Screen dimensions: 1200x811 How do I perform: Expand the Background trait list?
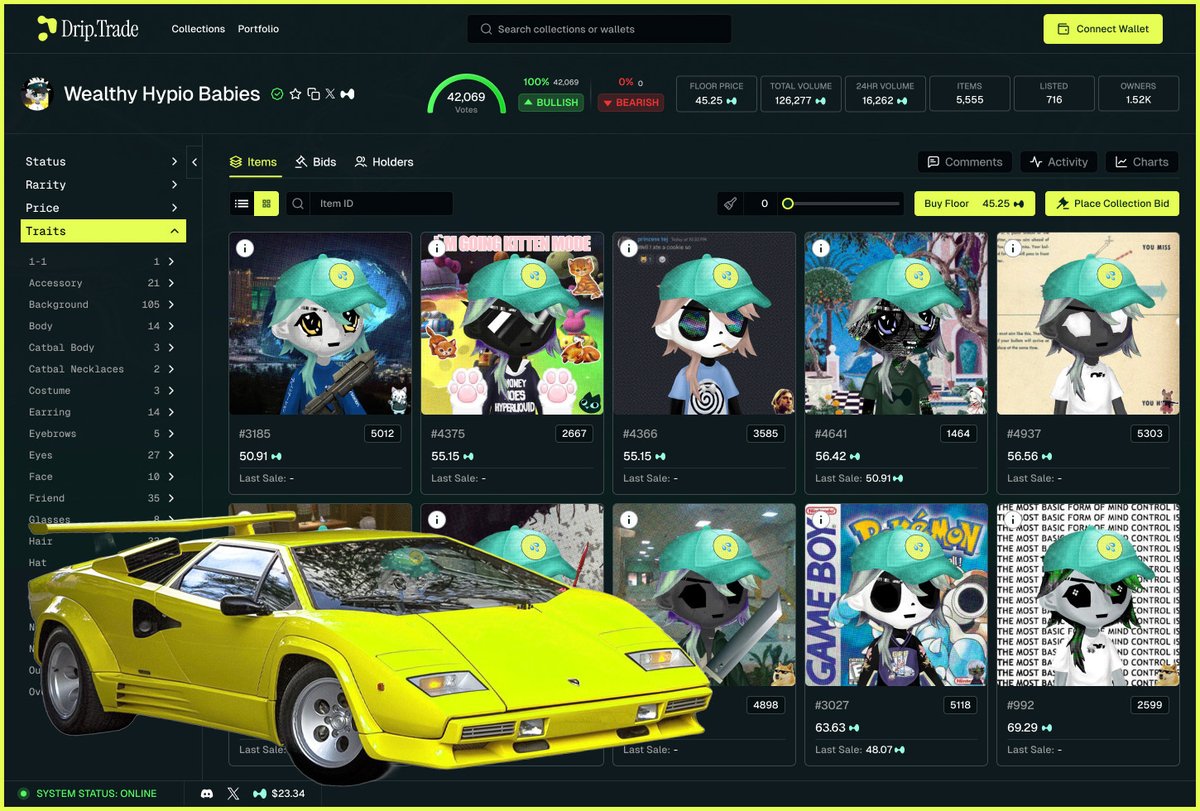(103, 304)
